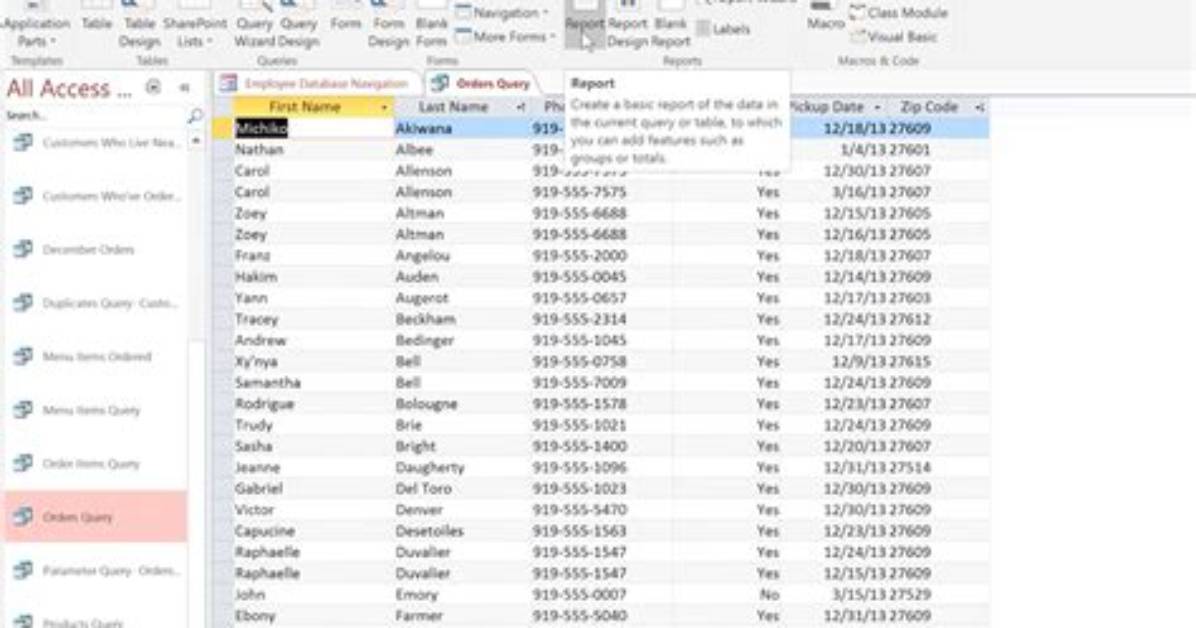Collapse the navigation pane with the chevron button

[x=184, y=88]
